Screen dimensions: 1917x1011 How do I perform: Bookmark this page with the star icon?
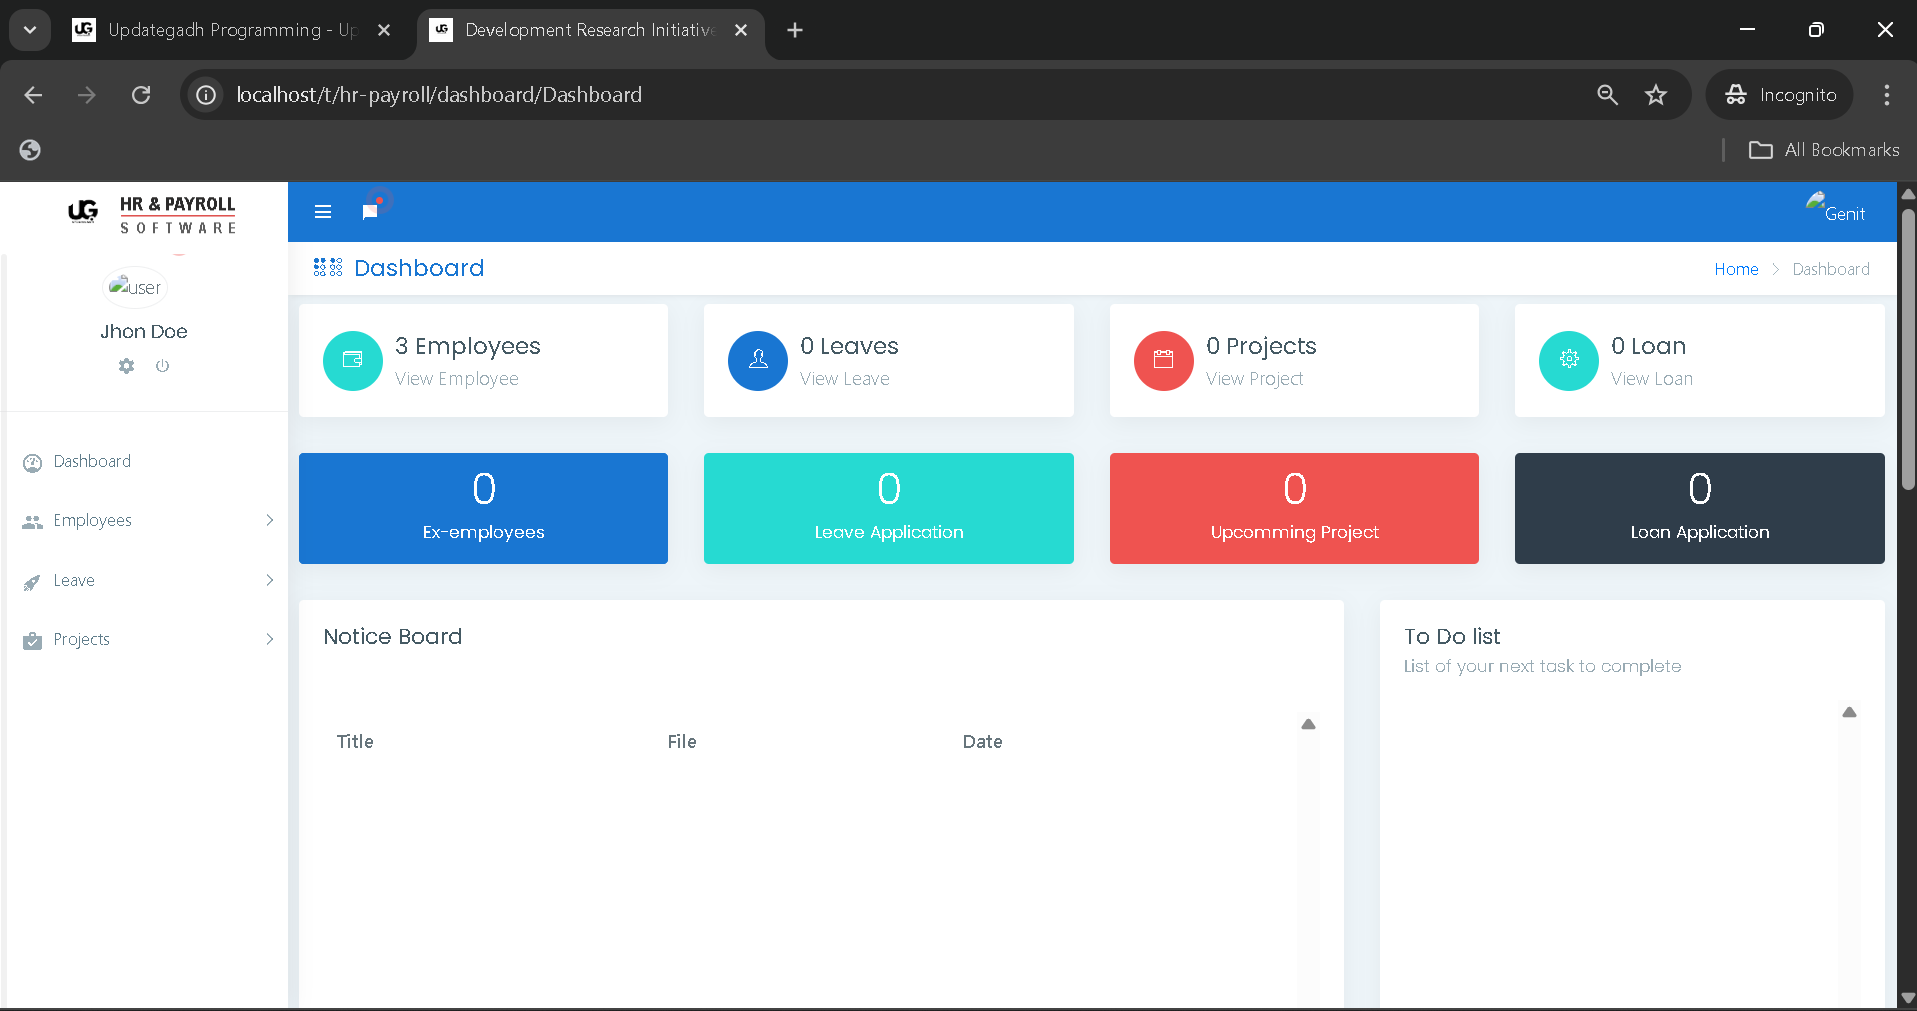tap(1656, 95)
